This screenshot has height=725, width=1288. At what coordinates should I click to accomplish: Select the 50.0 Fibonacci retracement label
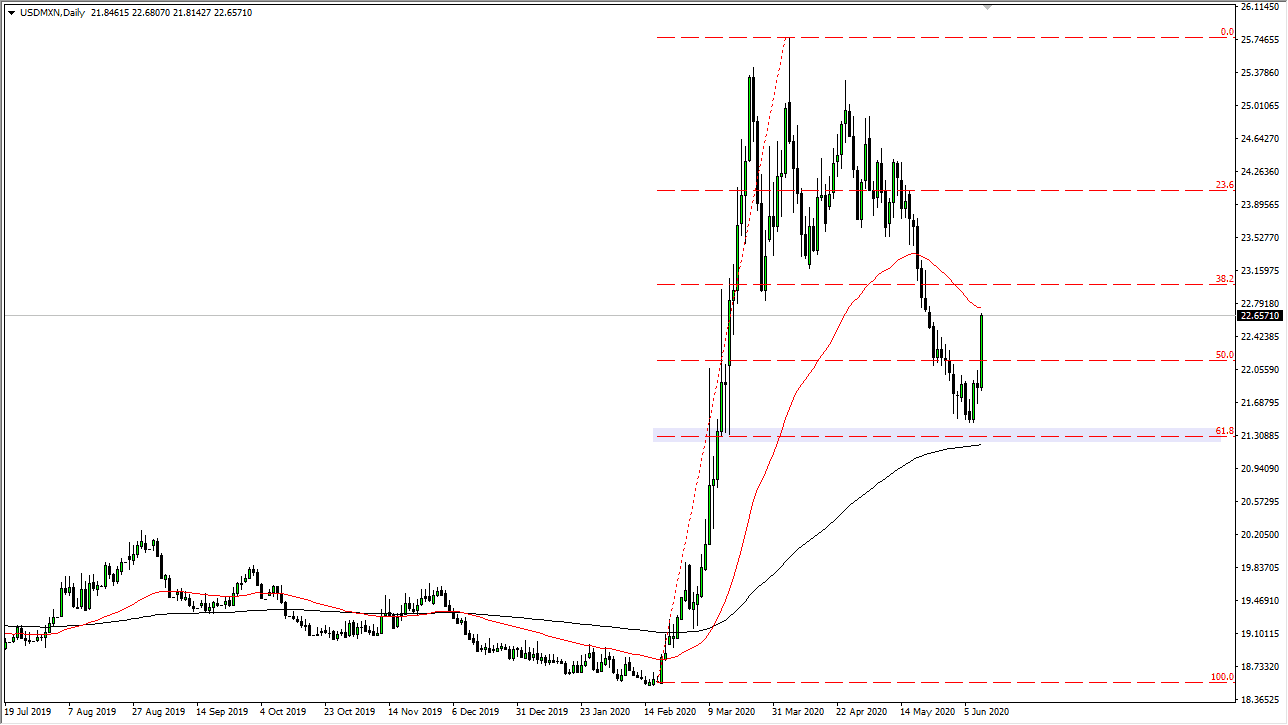1224,355
